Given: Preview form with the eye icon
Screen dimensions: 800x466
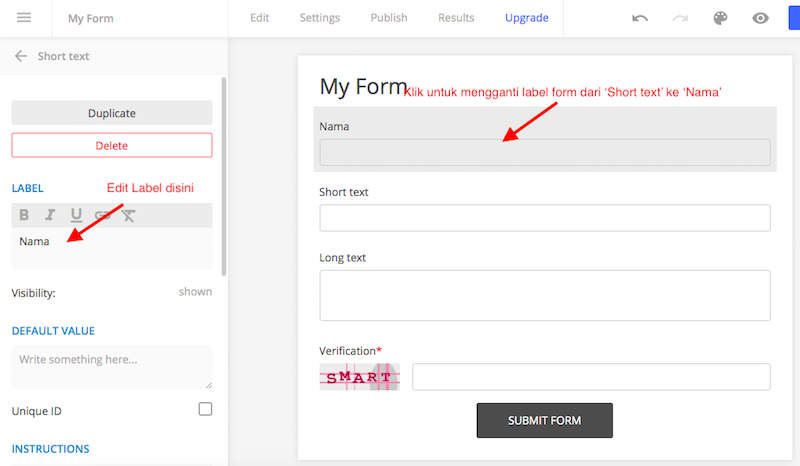Looking at the screenshot, I should [x=760, y=18].
